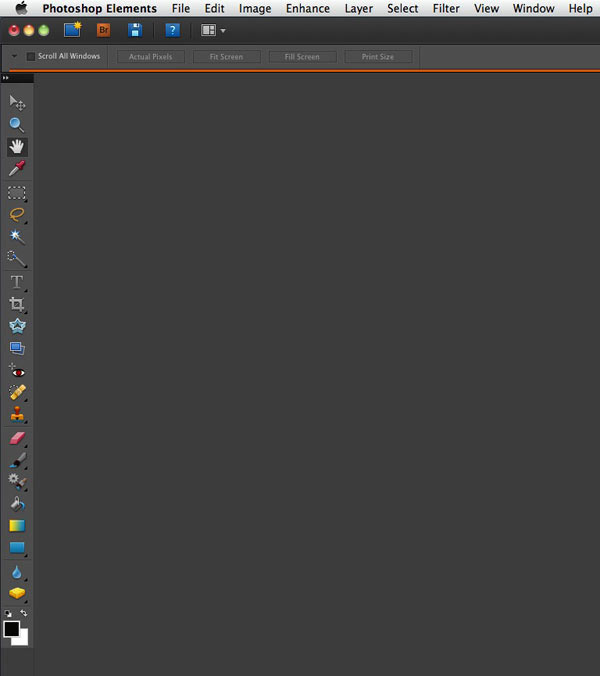Expand the toolbox double-arrow toggle
The image size is (600, 676).
coord(6,78)
